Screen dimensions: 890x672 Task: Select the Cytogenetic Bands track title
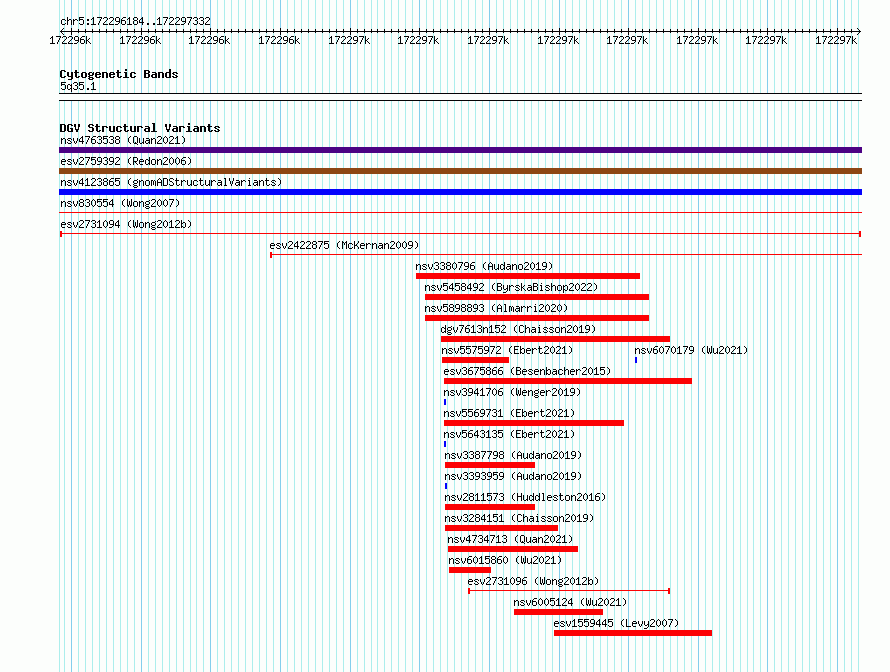(x=119, y=74)
